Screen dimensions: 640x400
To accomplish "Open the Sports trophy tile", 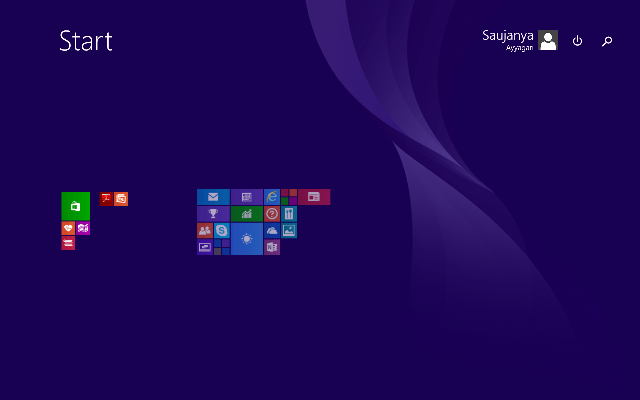I will [213, 214].
